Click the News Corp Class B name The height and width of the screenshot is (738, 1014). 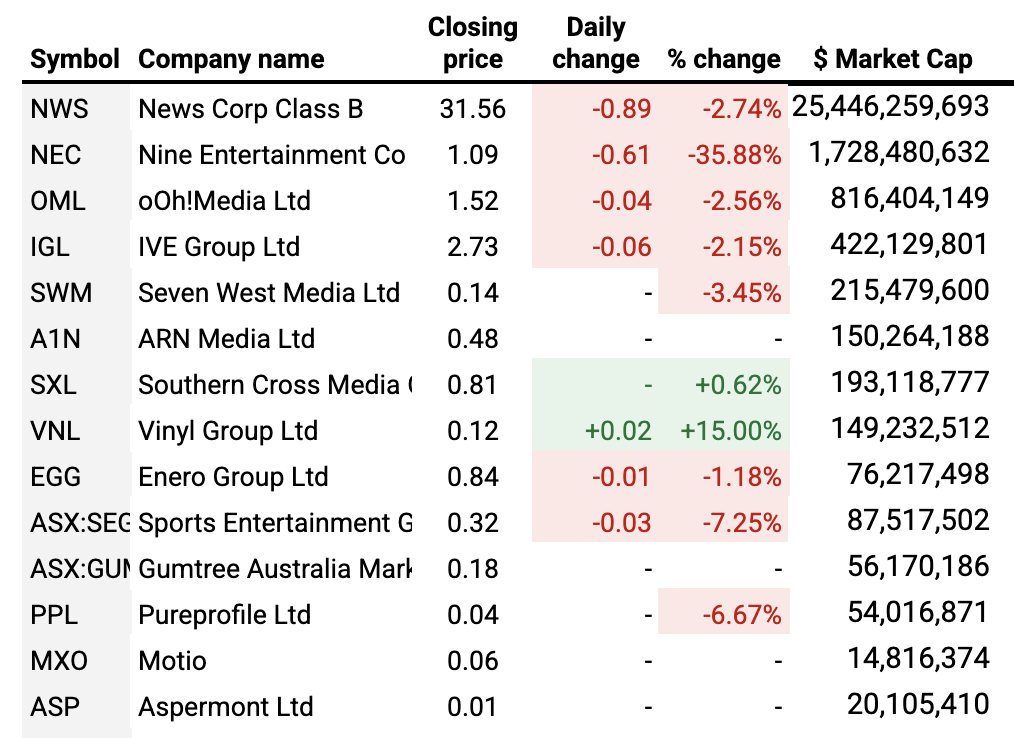point(250,109)
